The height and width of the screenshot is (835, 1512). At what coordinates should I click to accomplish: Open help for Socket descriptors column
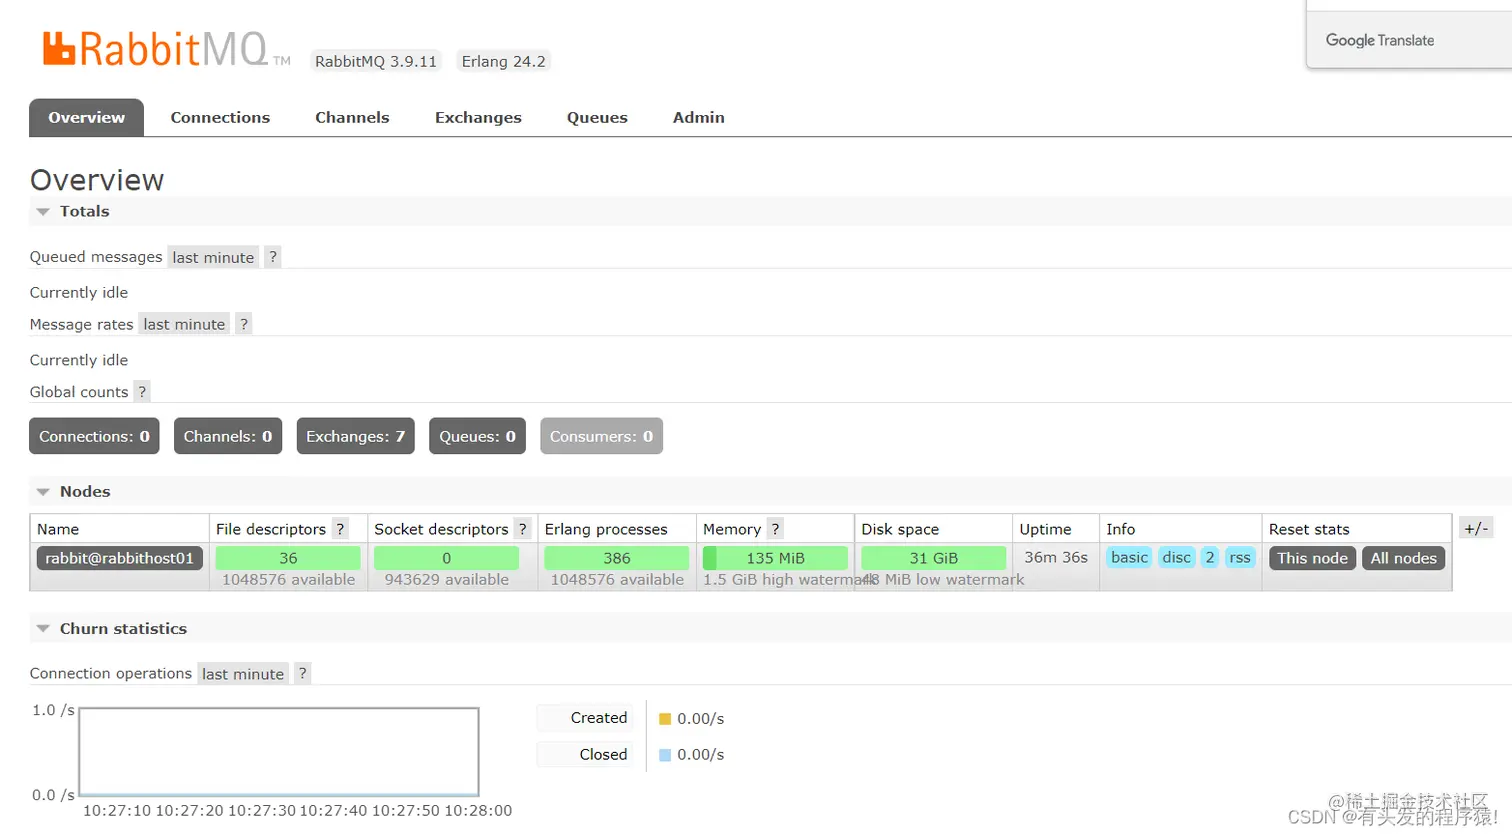click(x=522, y=529)
